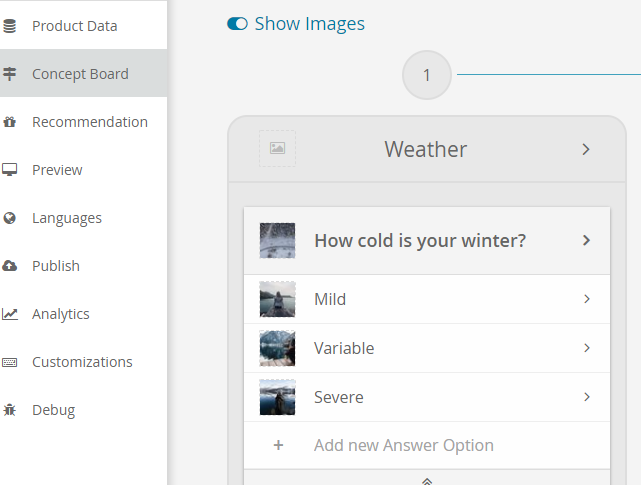Image resolution: width=641 pixels, height=485 pixels.
Task: Go to the Analytics menu item
Action: pyautogui.click(x=60, y=314)
